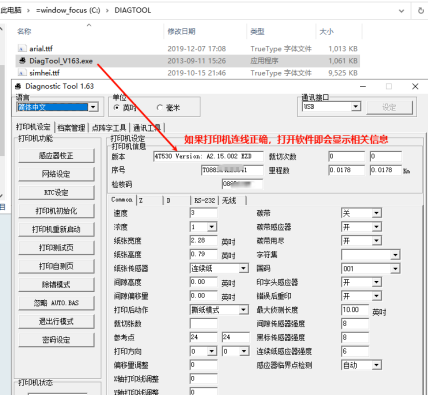Click the 网络设定 button

[x=56, y=174]
